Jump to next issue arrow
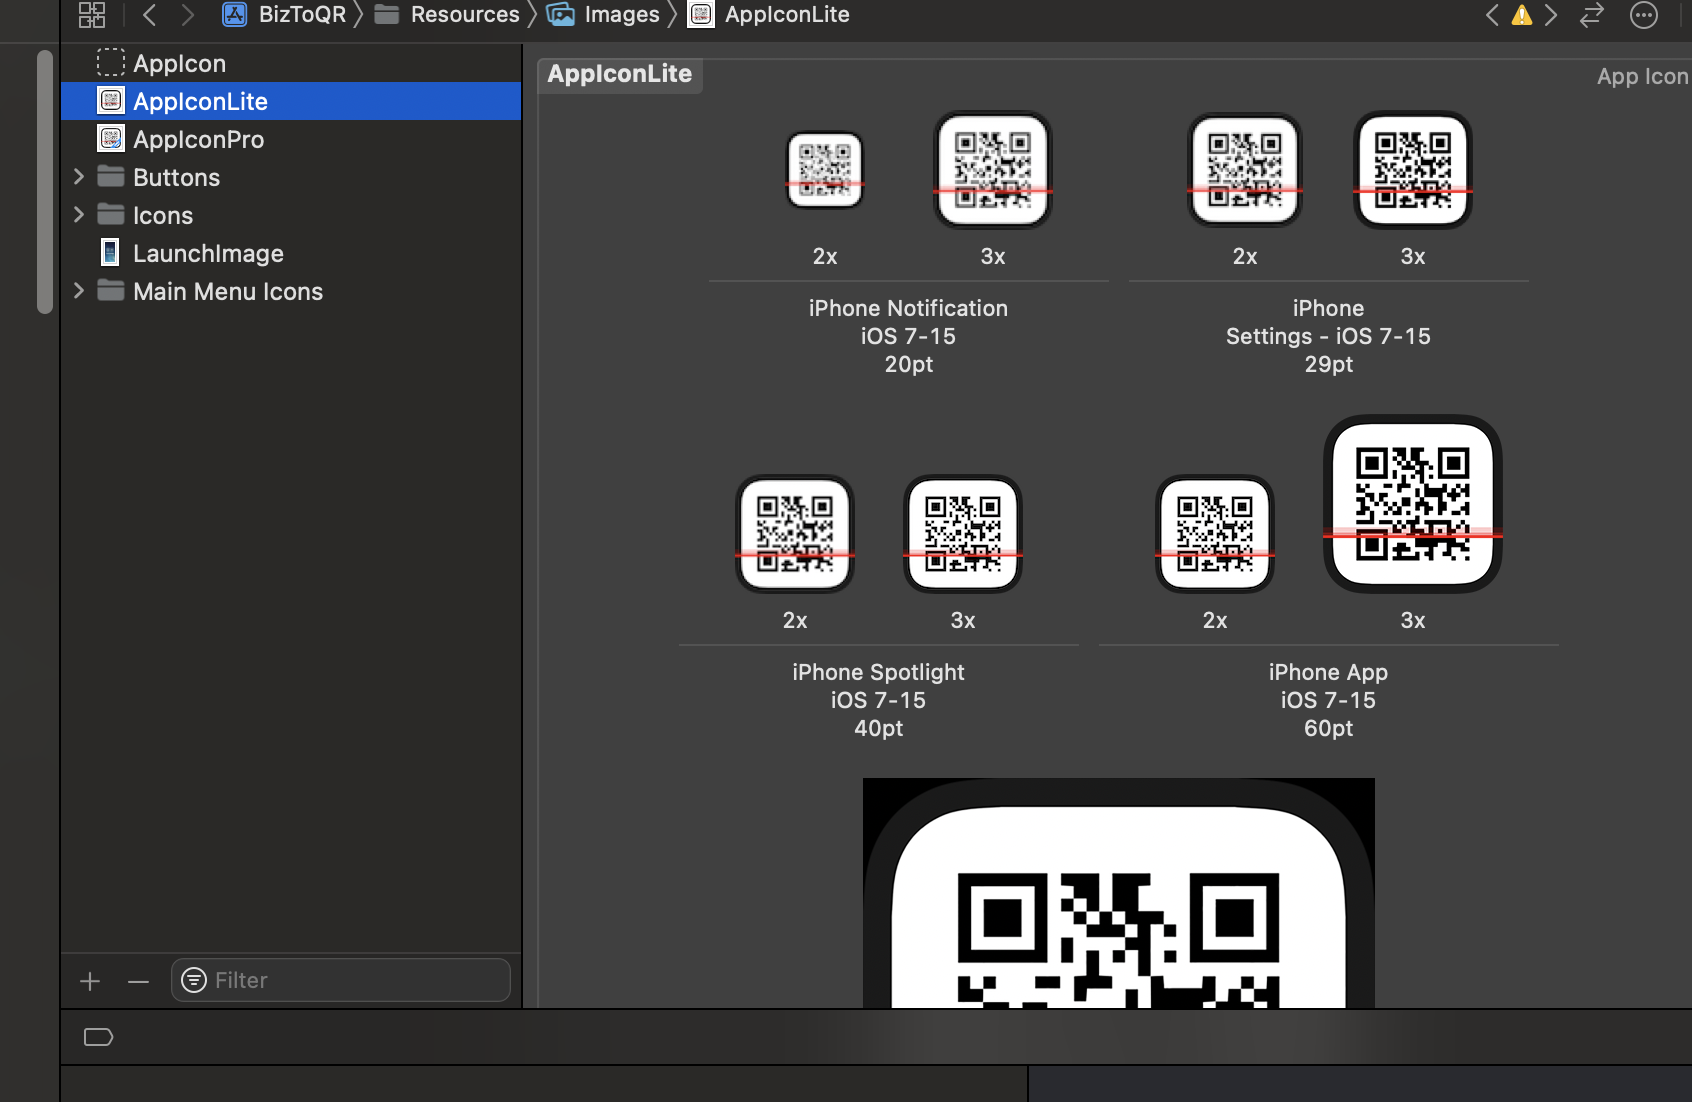Viewport: 1692px width, 1102px height. tap(1551, 15)
